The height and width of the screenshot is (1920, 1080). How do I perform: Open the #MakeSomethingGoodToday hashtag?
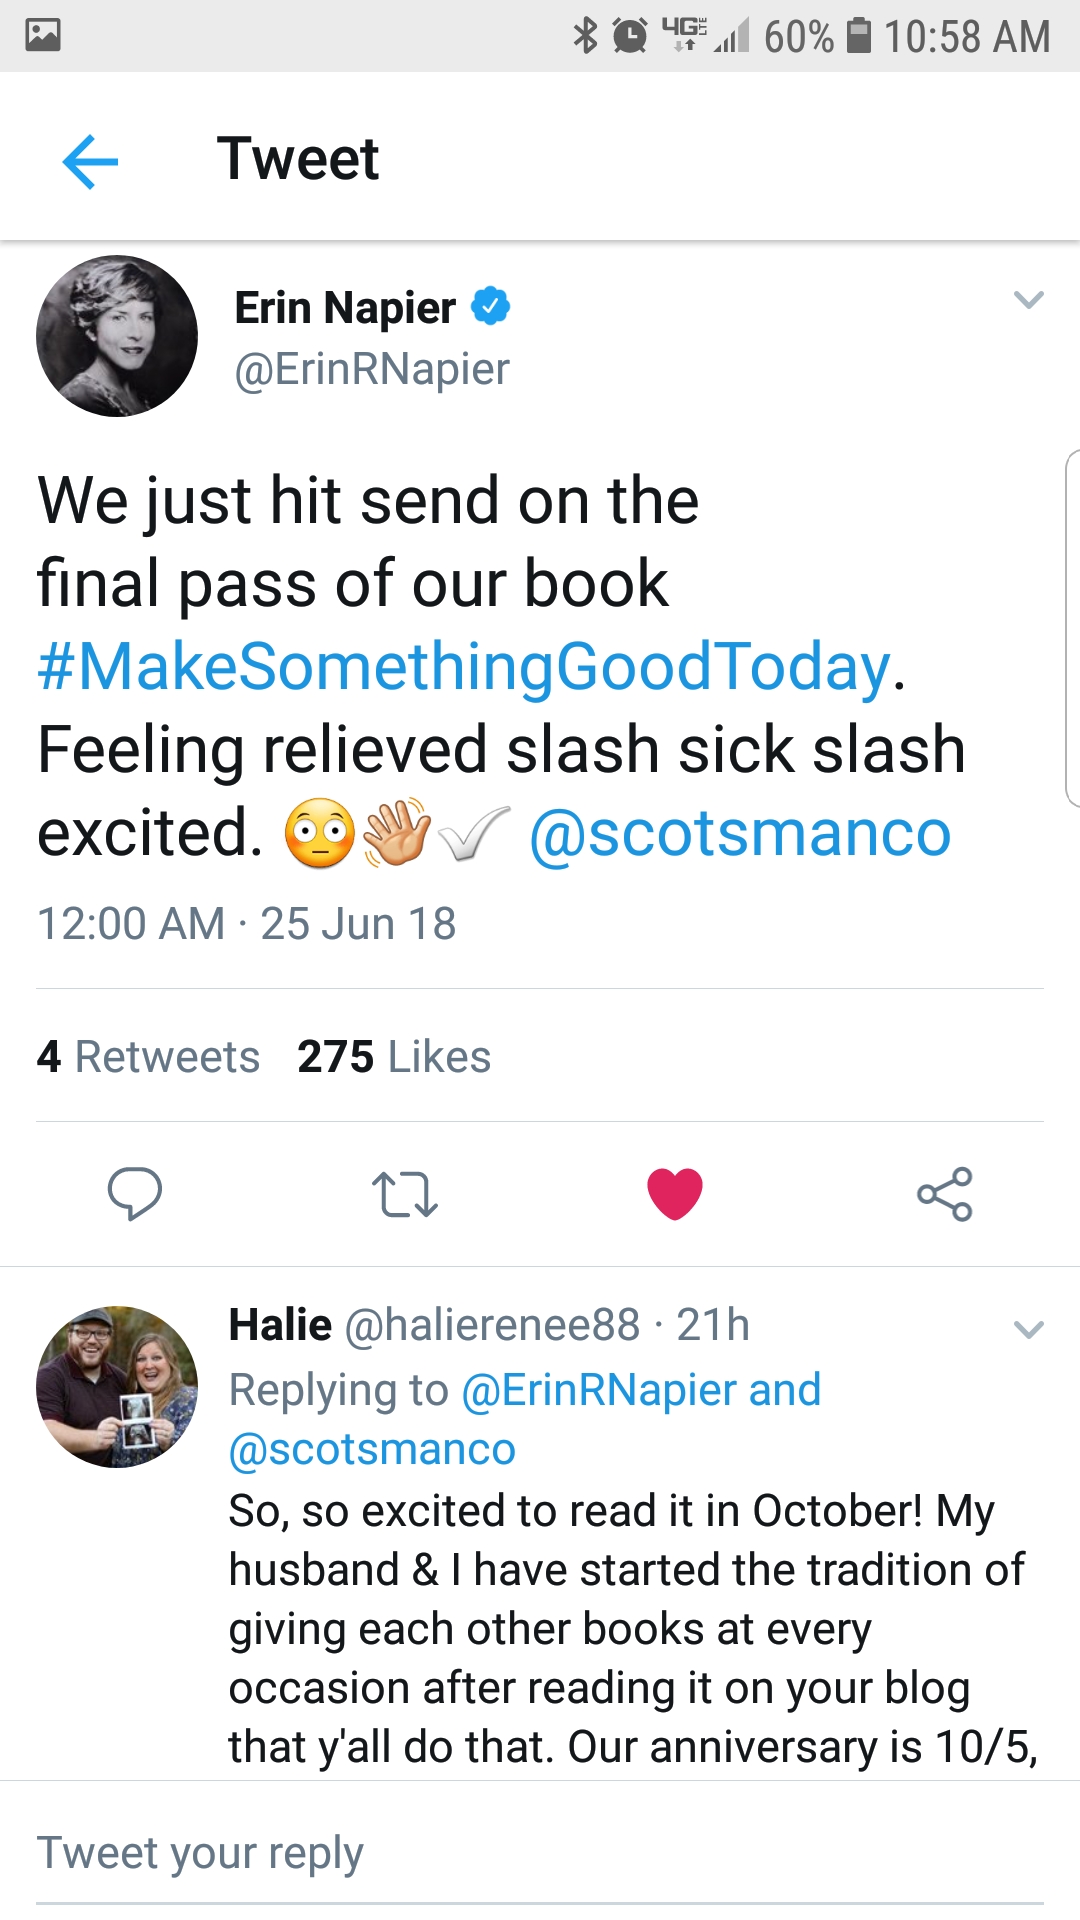point(463,667)
